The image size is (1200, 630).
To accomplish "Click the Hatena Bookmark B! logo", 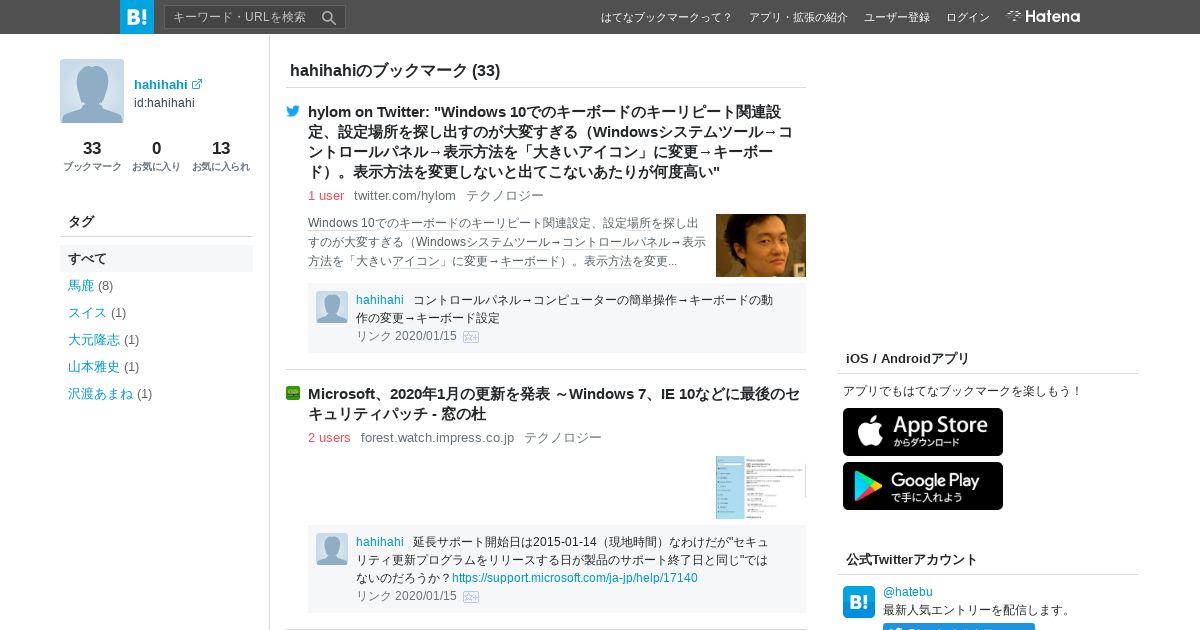I will tap(137, 17).
